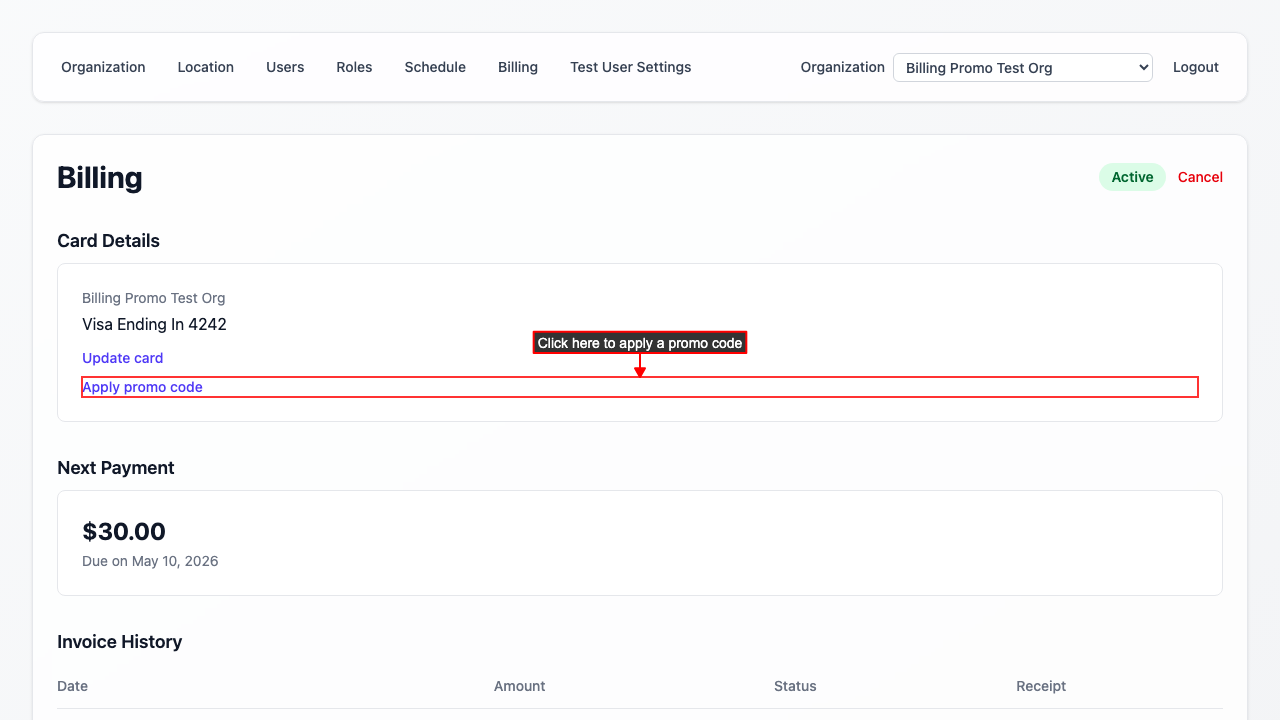Viewport: 1280px width, 720px height.
Task: Click the Amount column header
Action: [x=519, y=686]
